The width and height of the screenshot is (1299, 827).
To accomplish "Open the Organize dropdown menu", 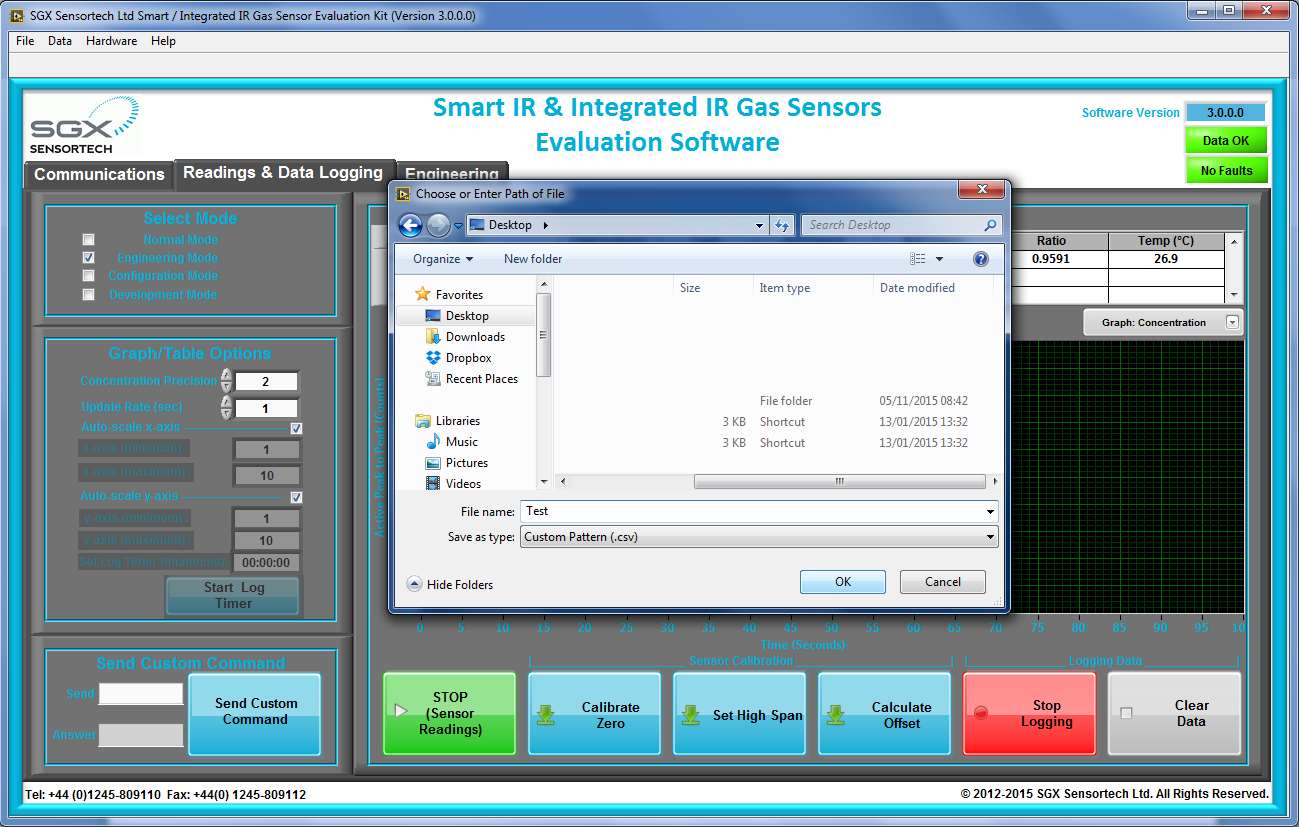I will coord(443,259).
